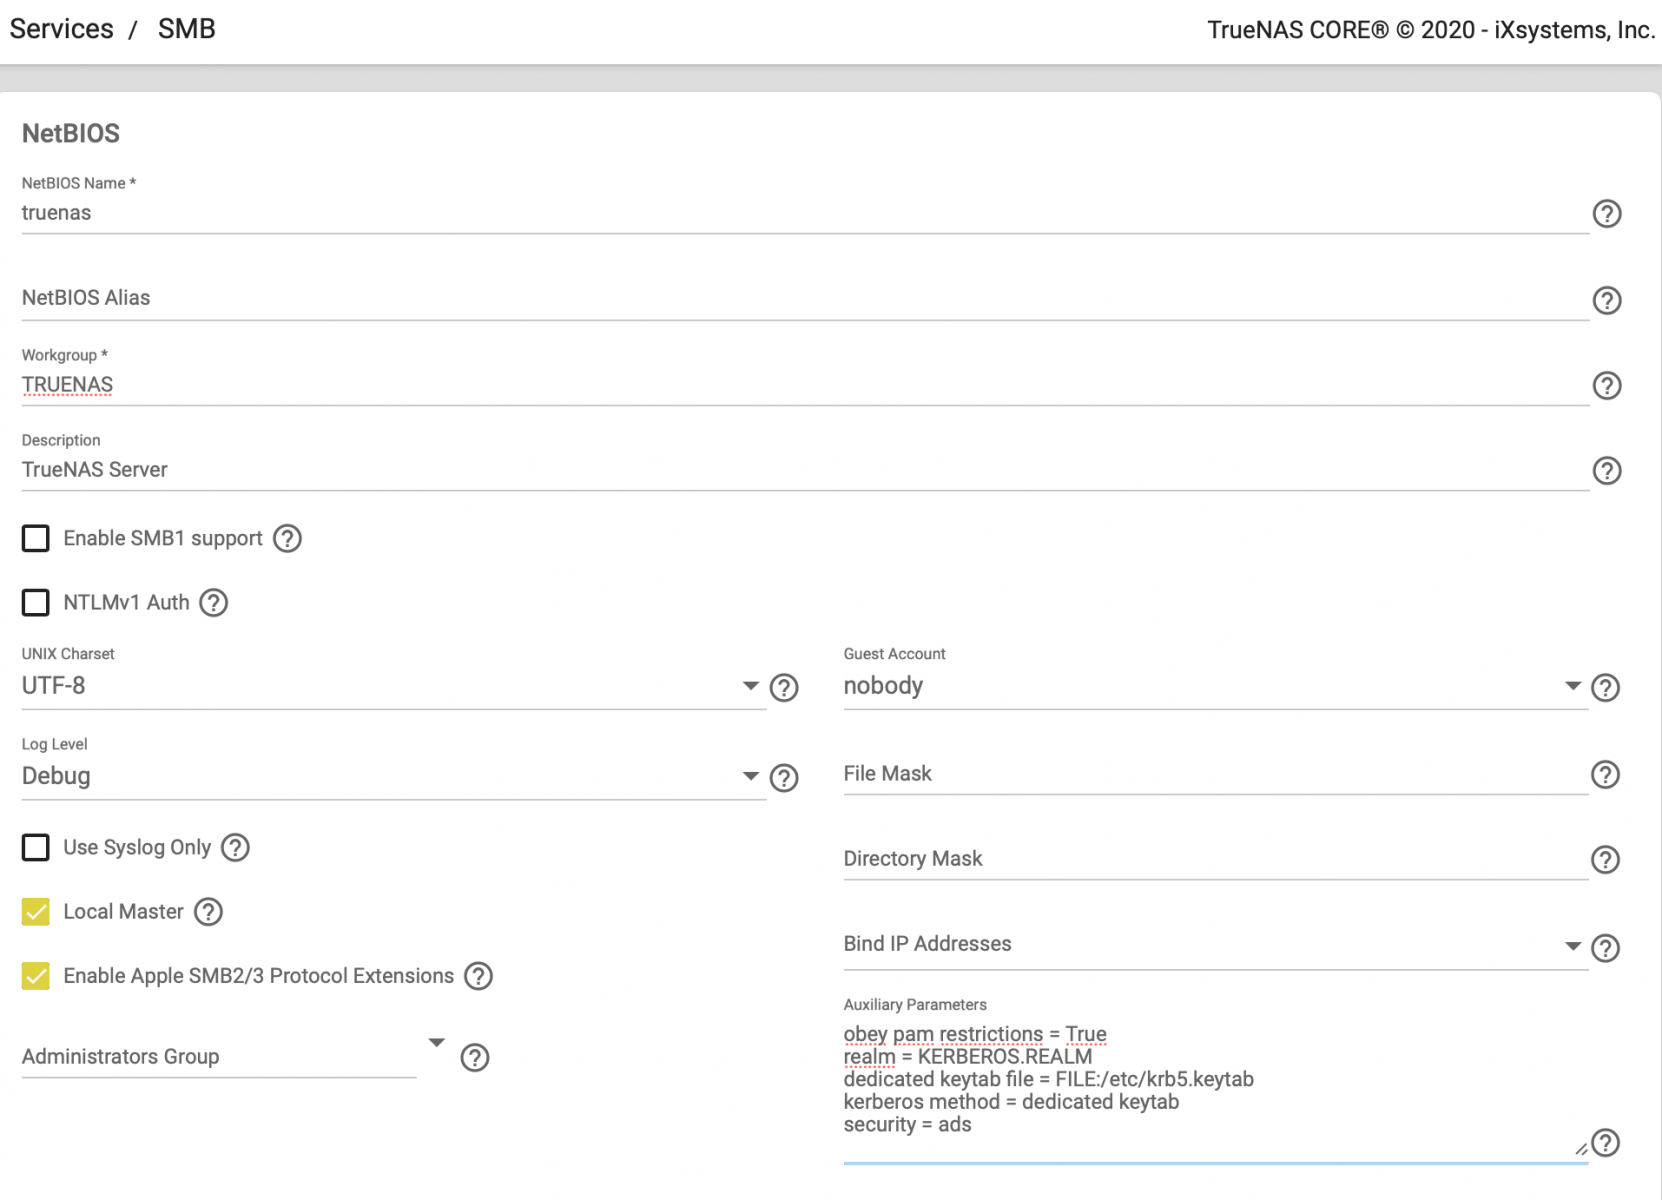Image resolution: width=1662 pixels, height=1200 pixels.
Task: Edit the Description field
Action: tap(805, 470)
